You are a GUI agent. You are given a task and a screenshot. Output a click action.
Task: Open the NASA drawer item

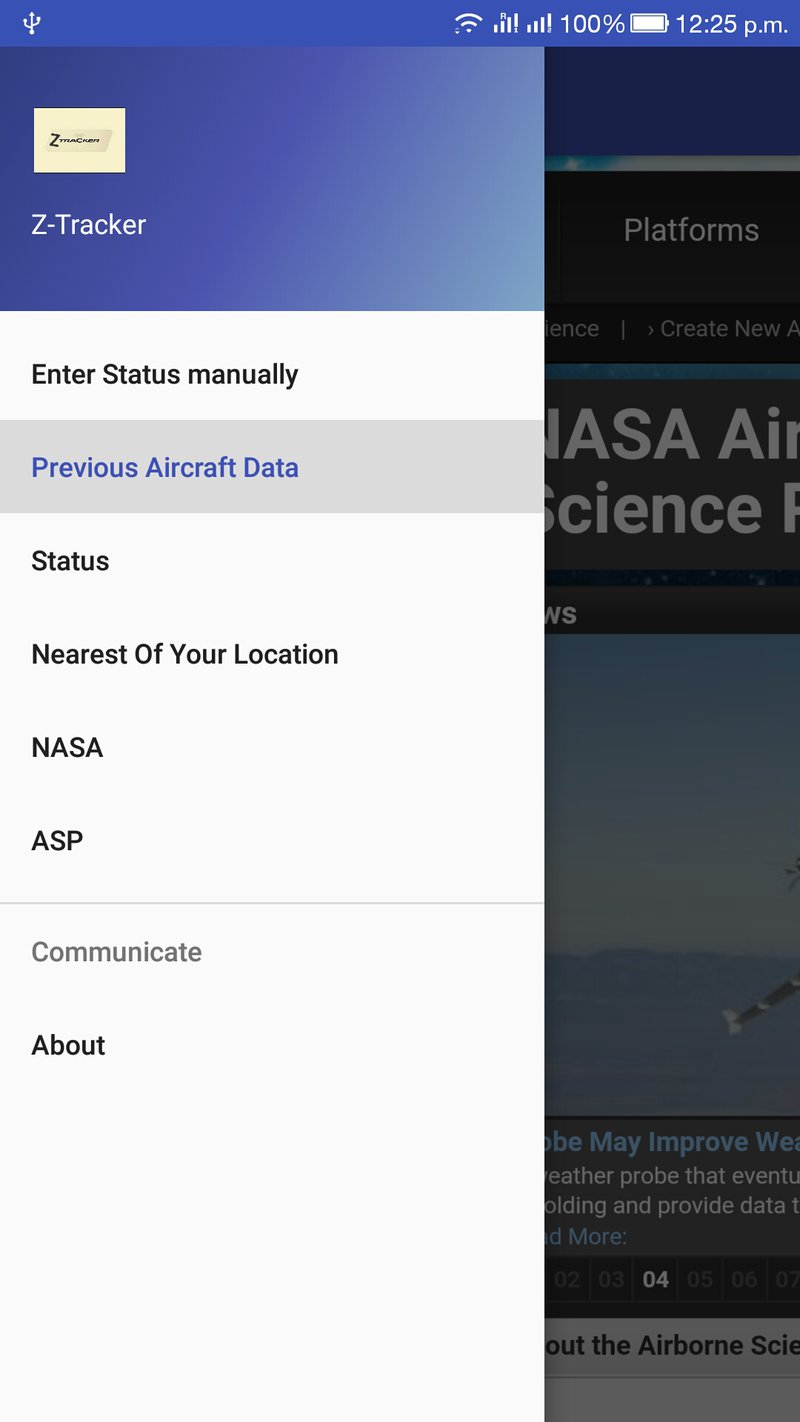pos(67,747)
